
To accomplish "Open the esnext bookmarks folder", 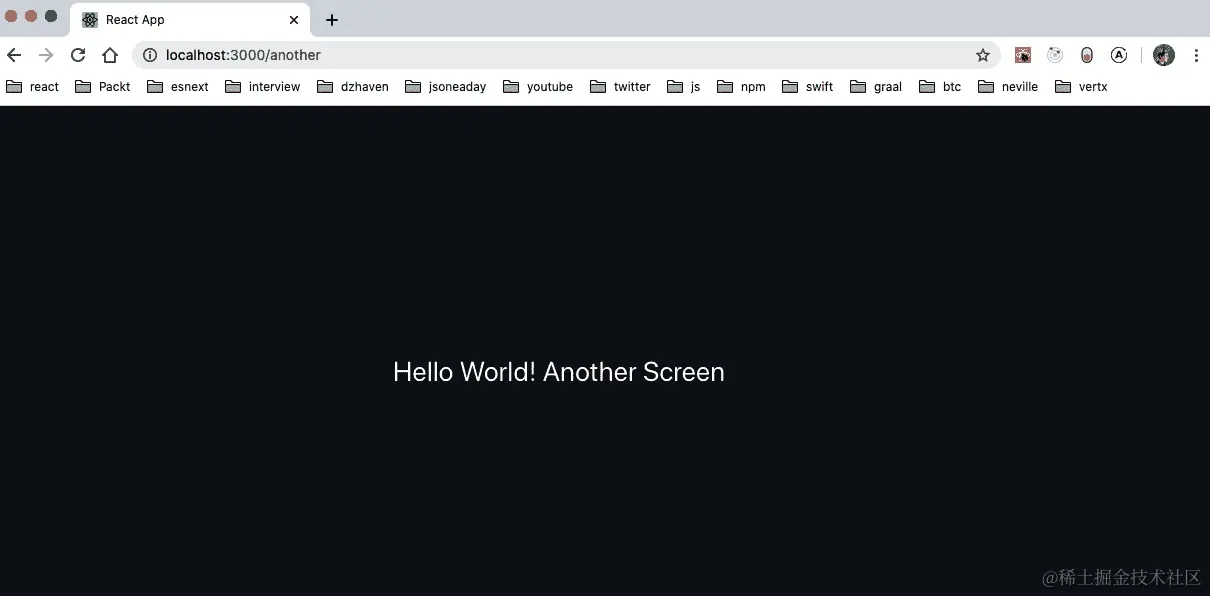I will point(178,87).
